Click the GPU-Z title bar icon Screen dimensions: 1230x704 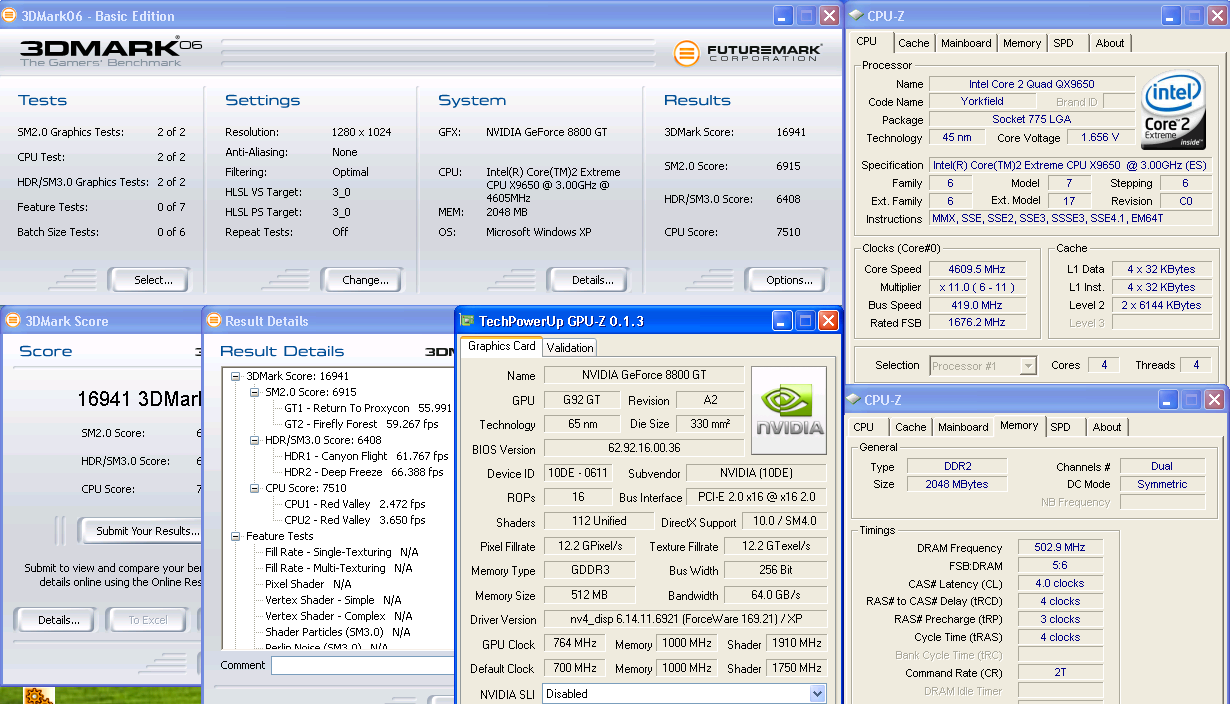click(x=467, y=321)
